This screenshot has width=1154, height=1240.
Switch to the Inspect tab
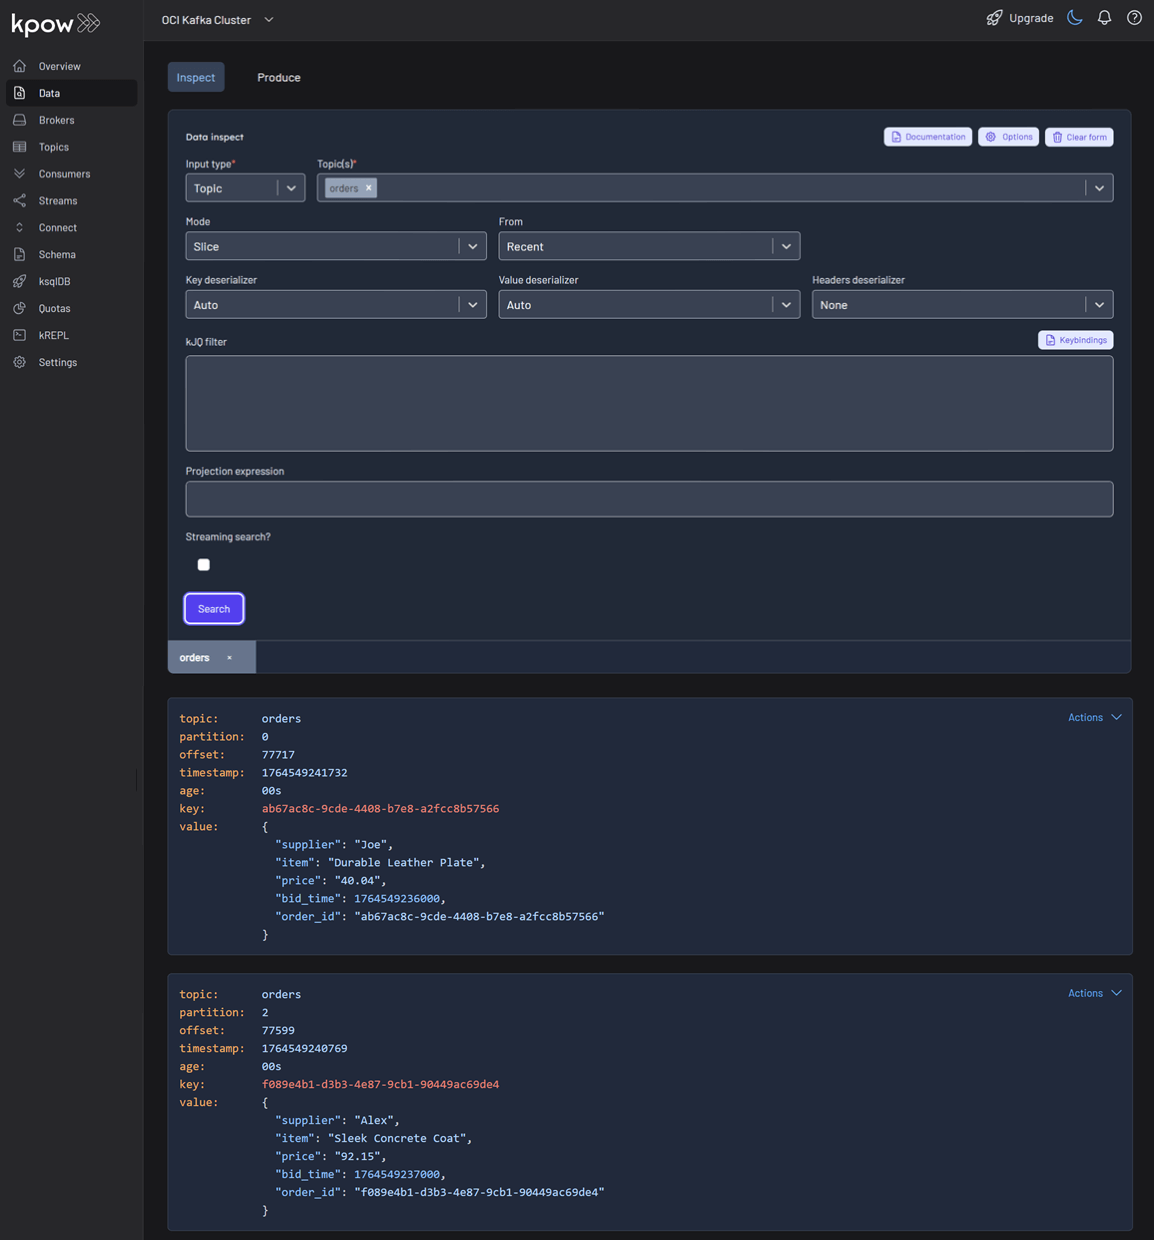click(x=196, y=77)
